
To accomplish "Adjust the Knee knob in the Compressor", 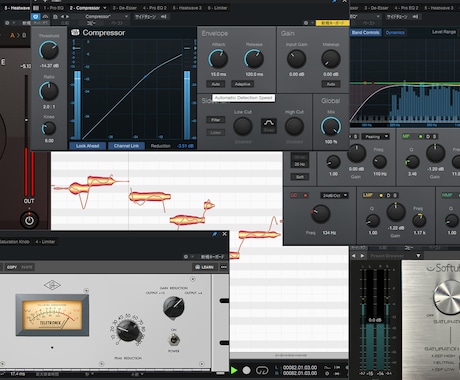I will point(49,129).
